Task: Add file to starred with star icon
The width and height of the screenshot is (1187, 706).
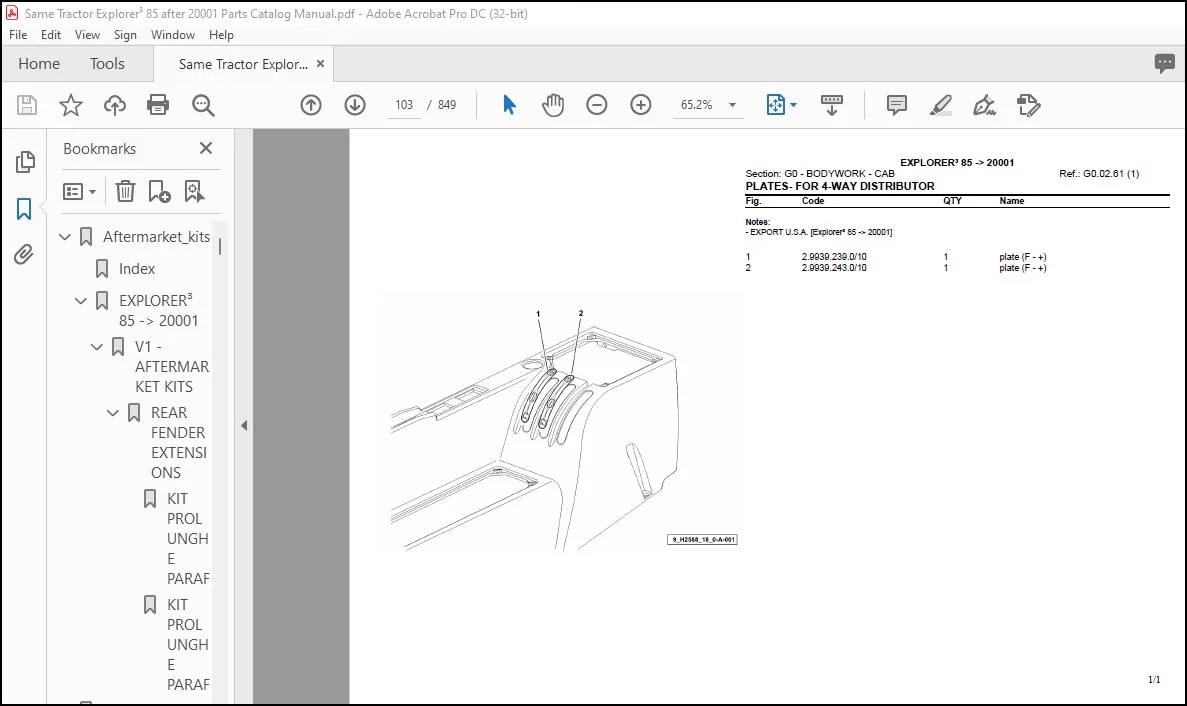Action: click(70, 105)
